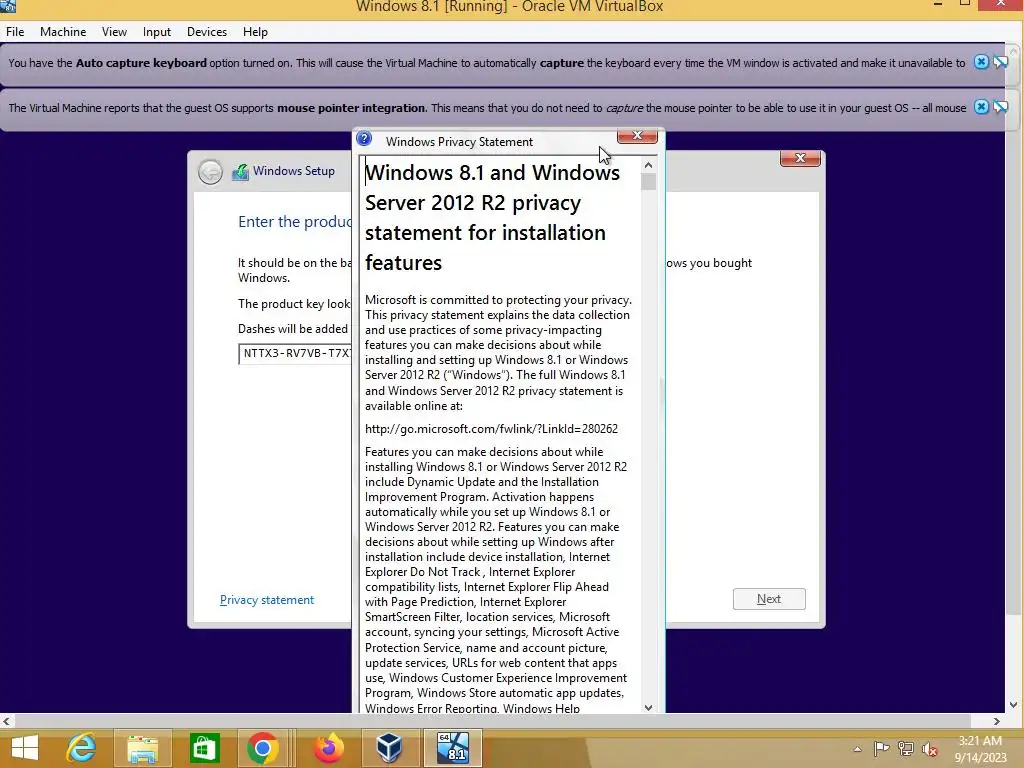Launch Internet Explorer from the taskbar
The image size is (1024, 768).
point(82,748)
